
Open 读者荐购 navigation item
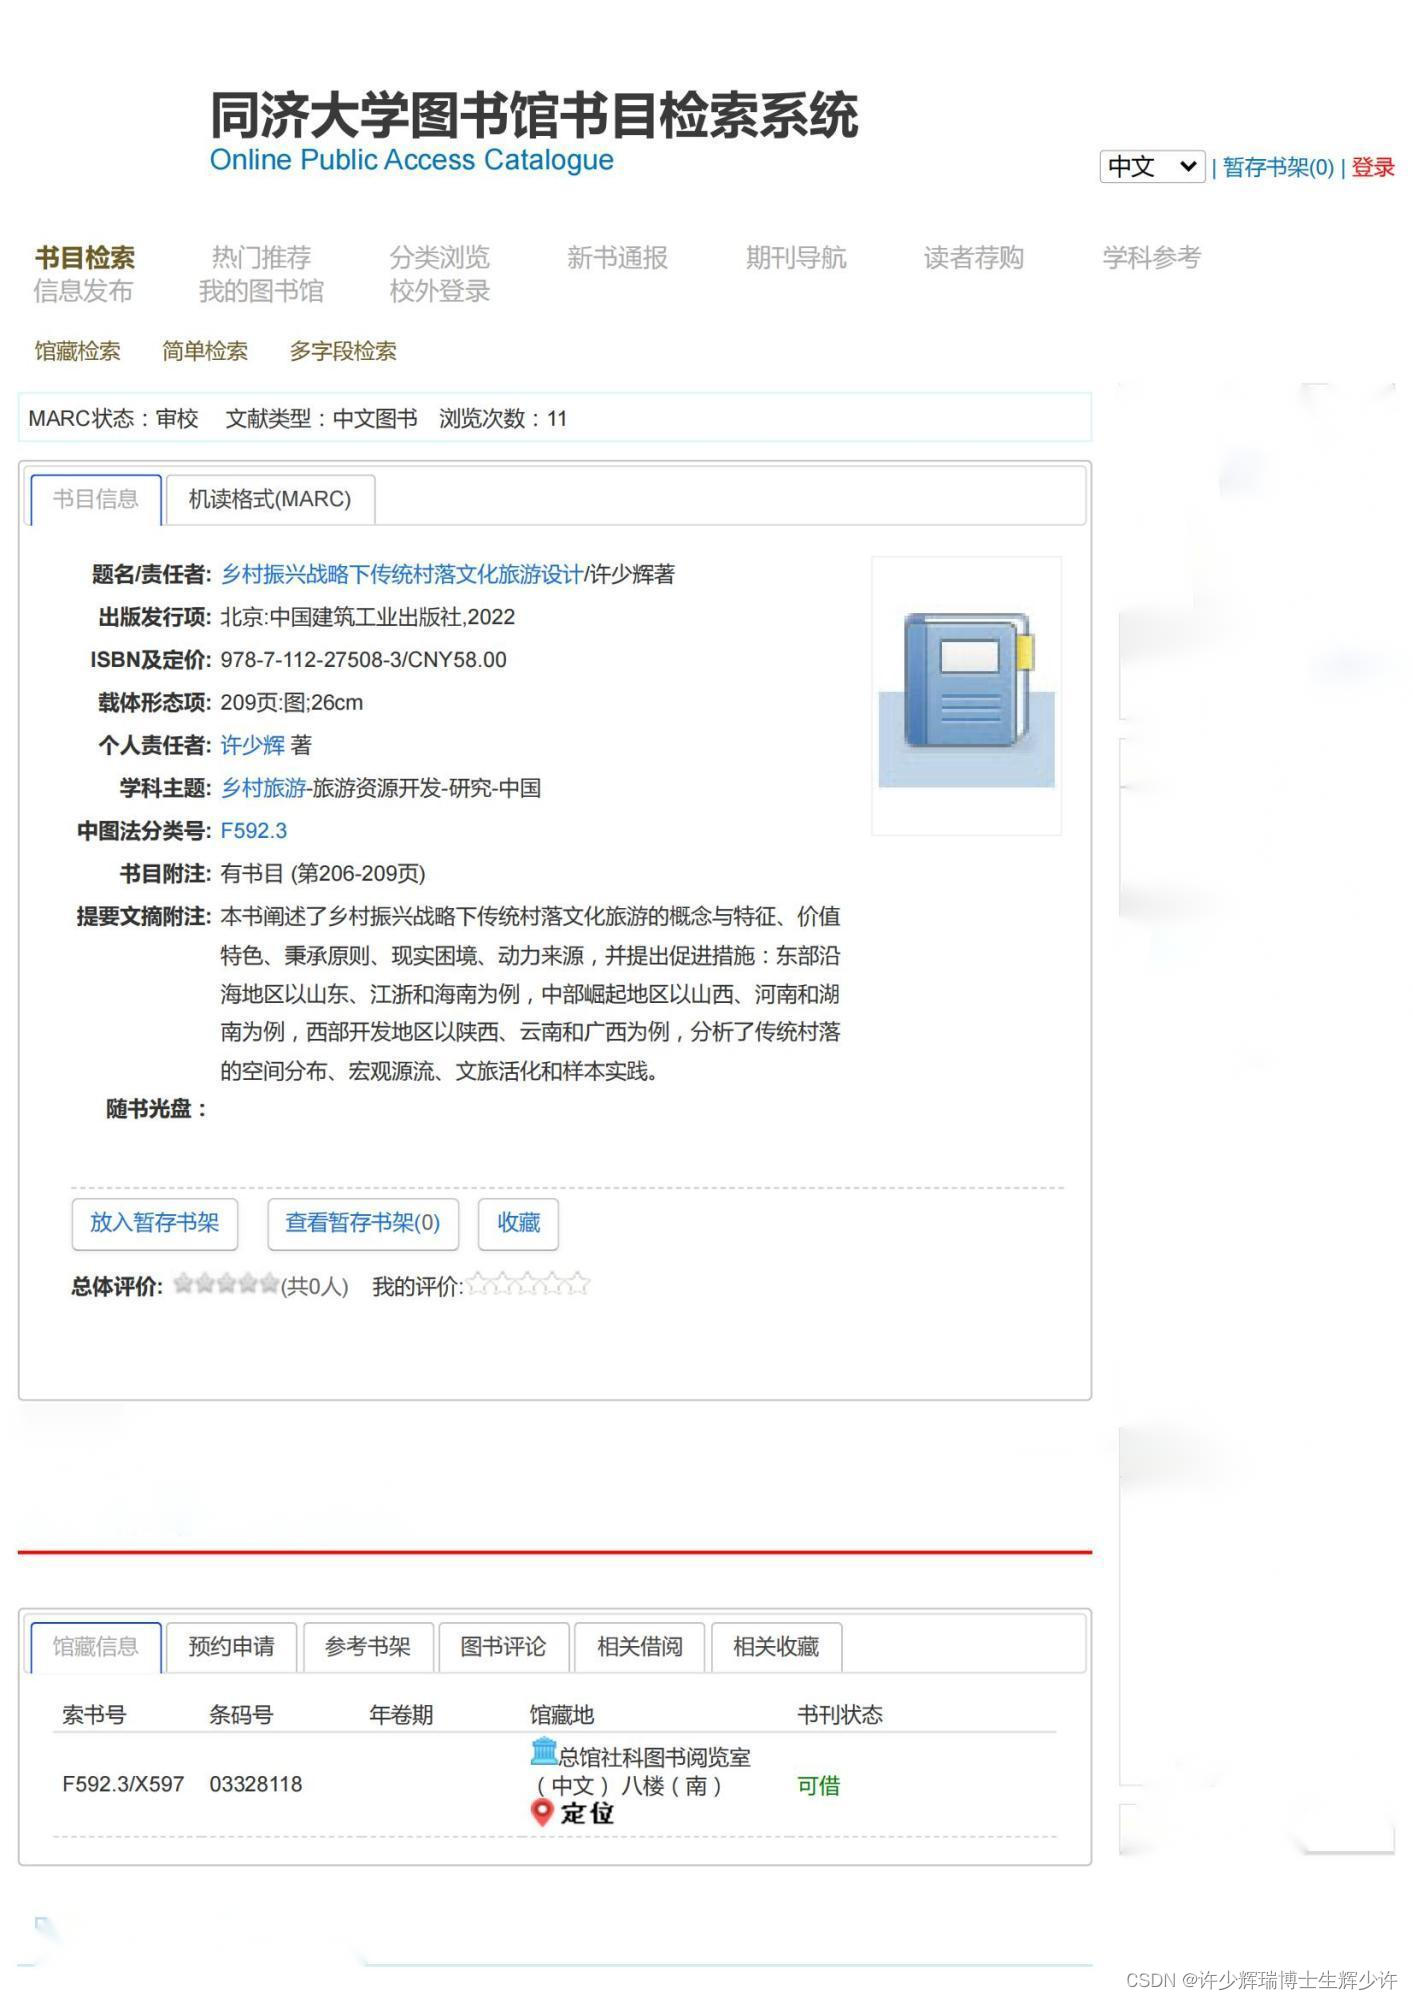(974, 258)
